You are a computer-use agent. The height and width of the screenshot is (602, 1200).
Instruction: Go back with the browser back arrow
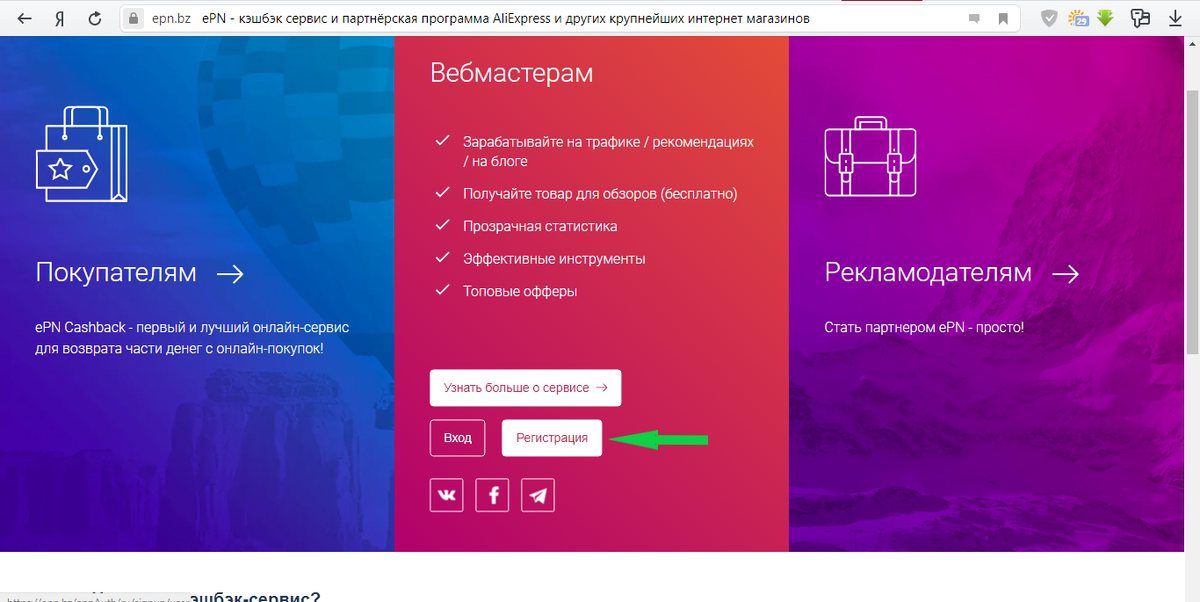coord(24,18)
